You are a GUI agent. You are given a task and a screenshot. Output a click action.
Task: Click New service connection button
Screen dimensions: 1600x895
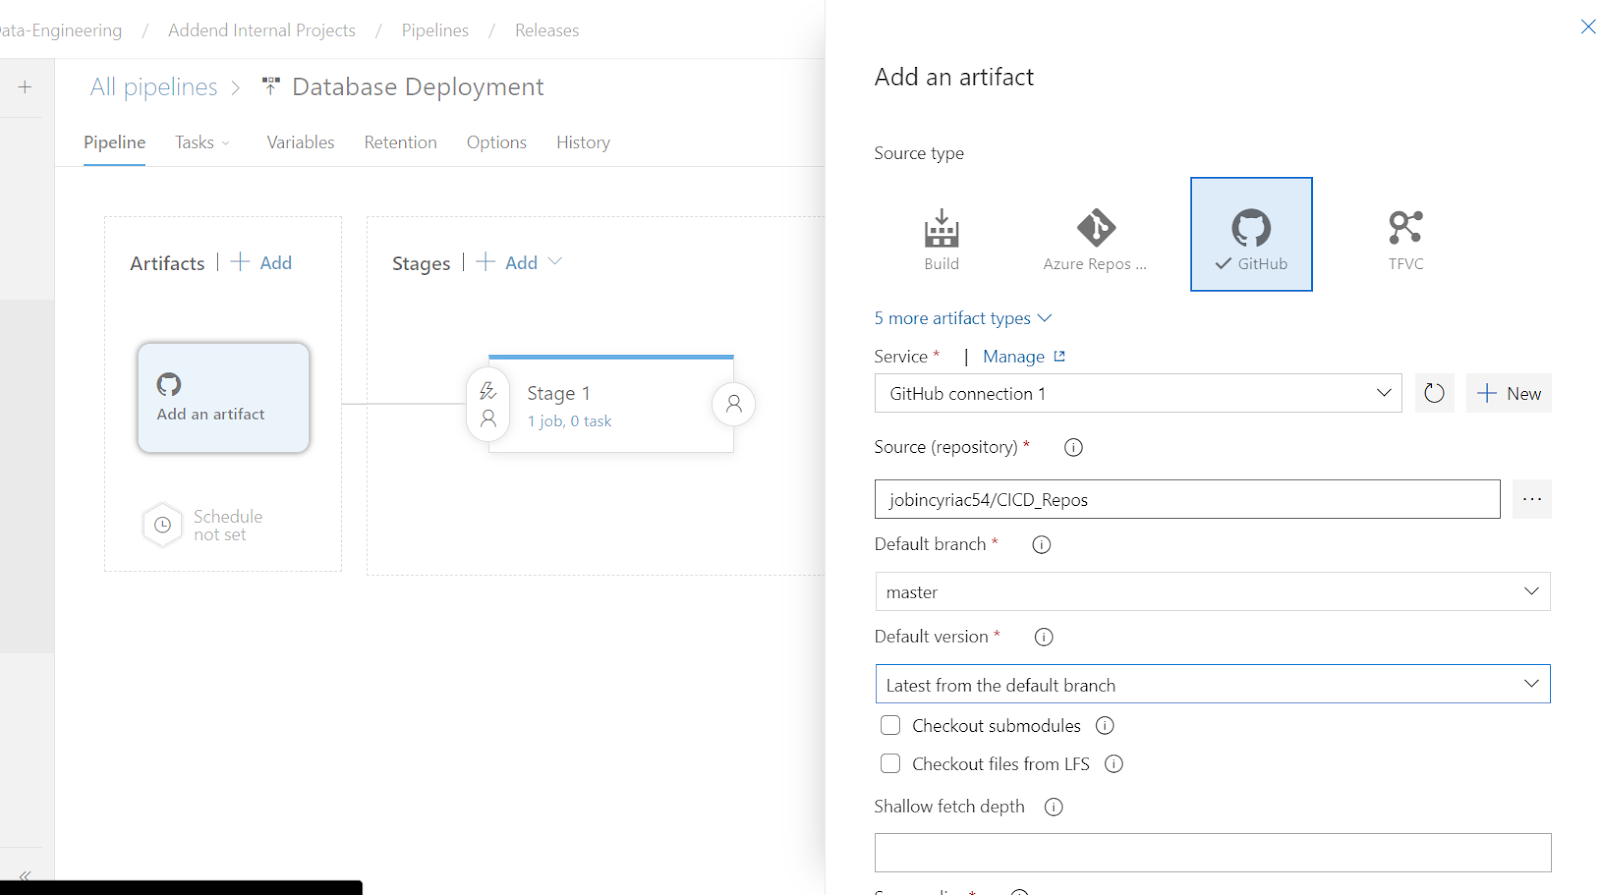click(x=1508, y=393)
